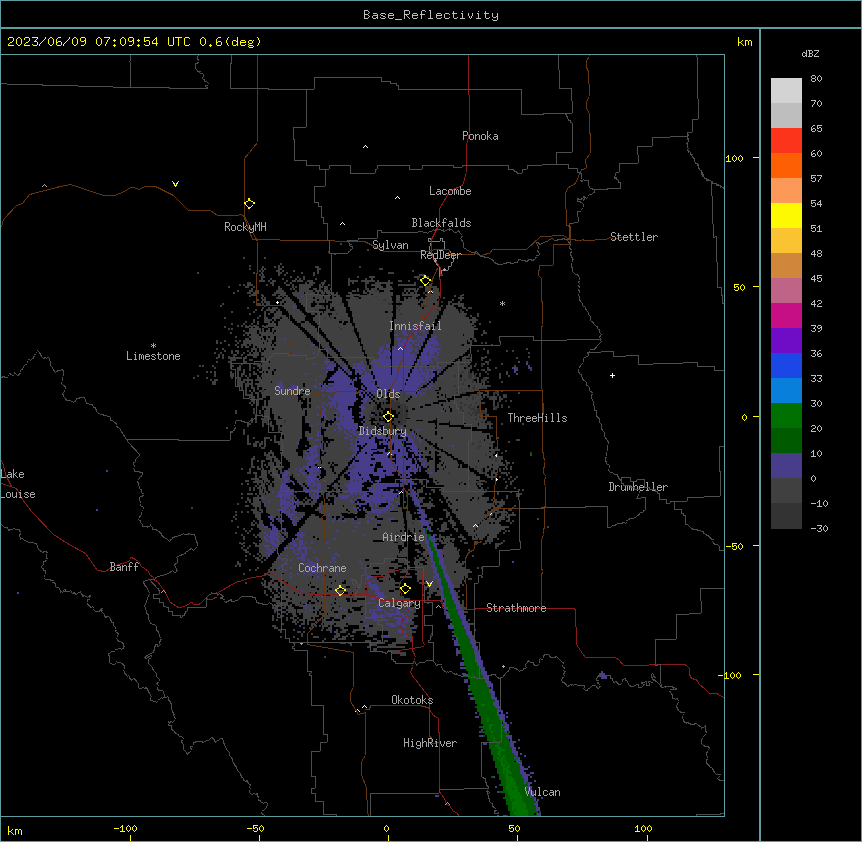Select the slate purple 0-10 dBZ band
This screenshot has width=862, height=842.
coord(786,466)
